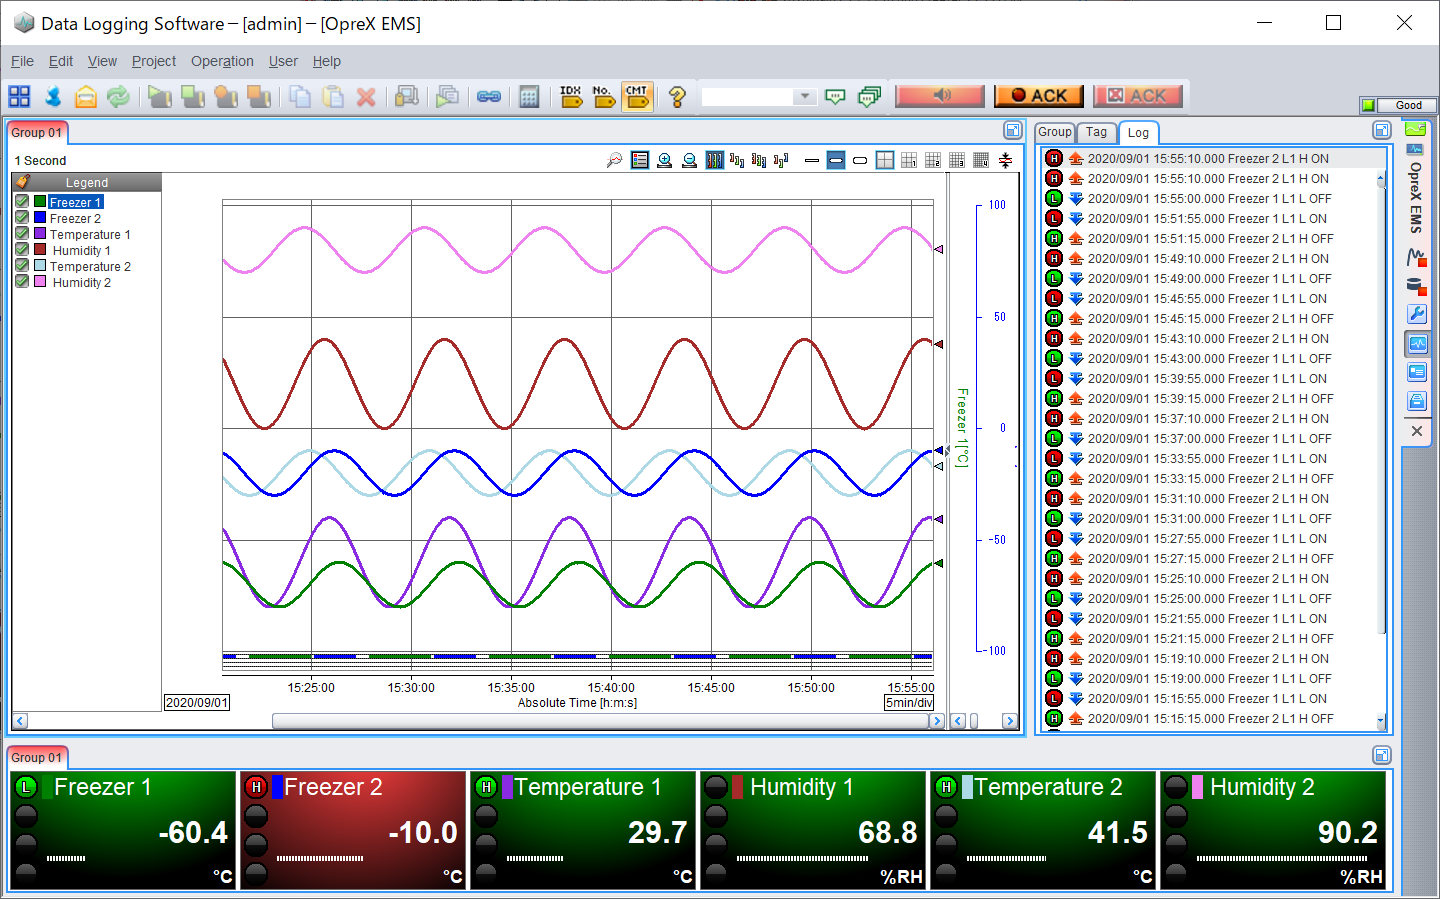The height and width of the screenshot is (899, 1440).
Task: Maximize the Group 01 trend panel
Action: click(x=1012, y=131)
